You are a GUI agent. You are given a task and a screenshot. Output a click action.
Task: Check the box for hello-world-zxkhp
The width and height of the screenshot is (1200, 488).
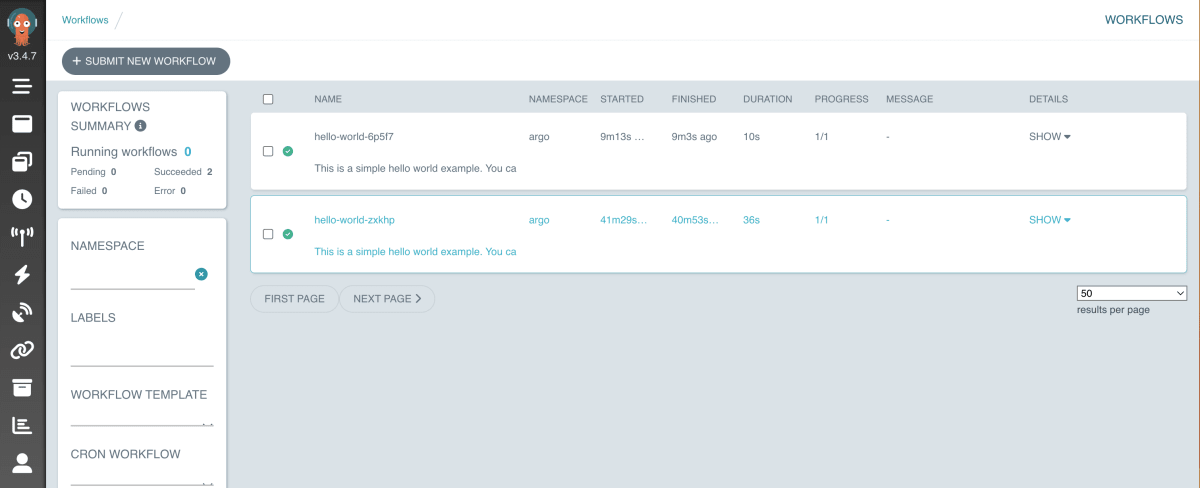[x=267, y=234]
